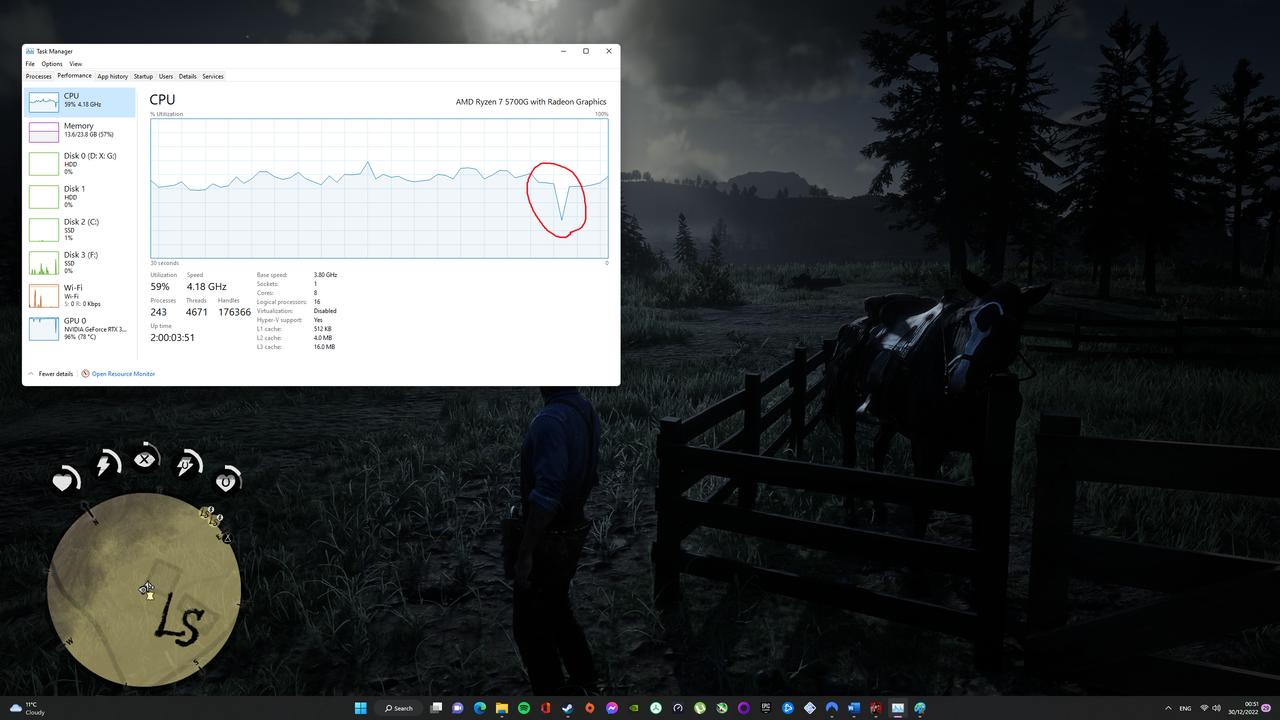The image size is (1280, 720).
Task: Click the CPU utilization graph area
Action: (x=379, y=188)
